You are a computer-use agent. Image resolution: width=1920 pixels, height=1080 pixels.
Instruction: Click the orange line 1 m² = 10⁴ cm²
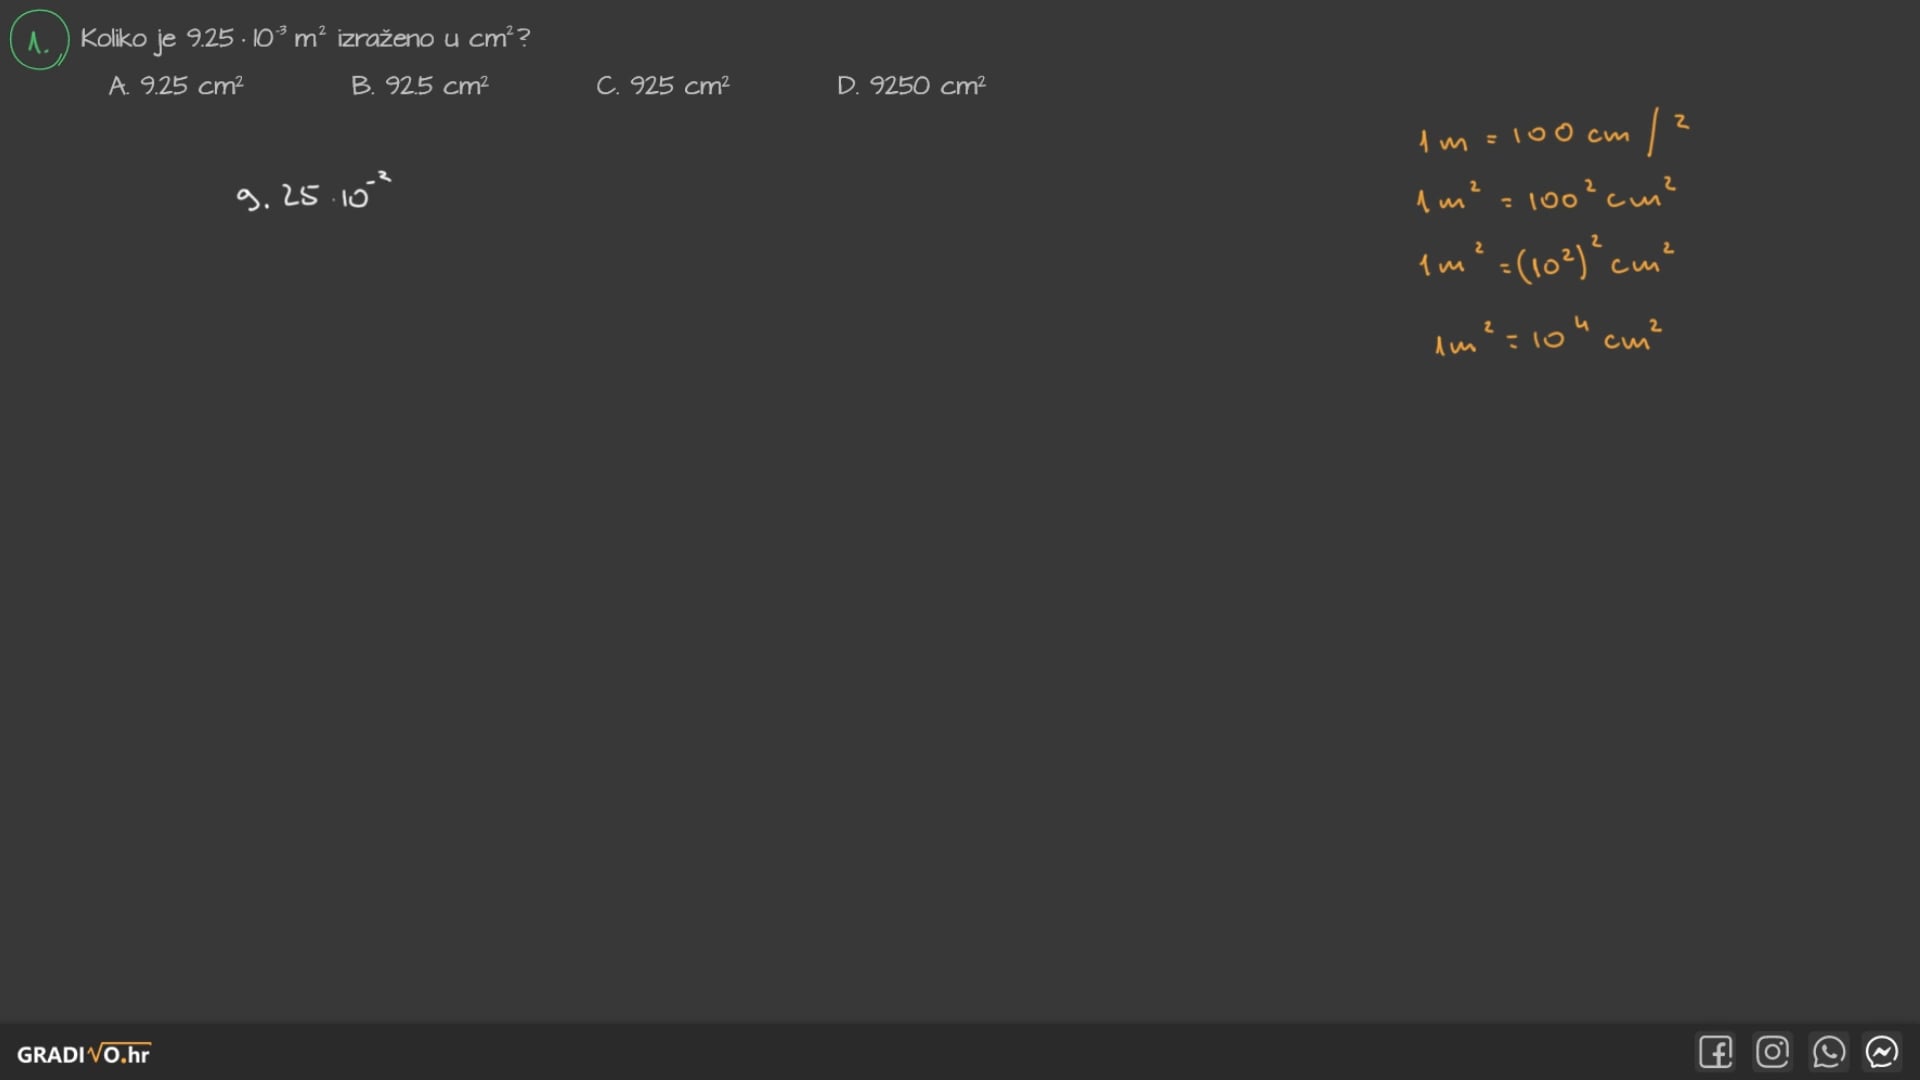(1548, 339)
